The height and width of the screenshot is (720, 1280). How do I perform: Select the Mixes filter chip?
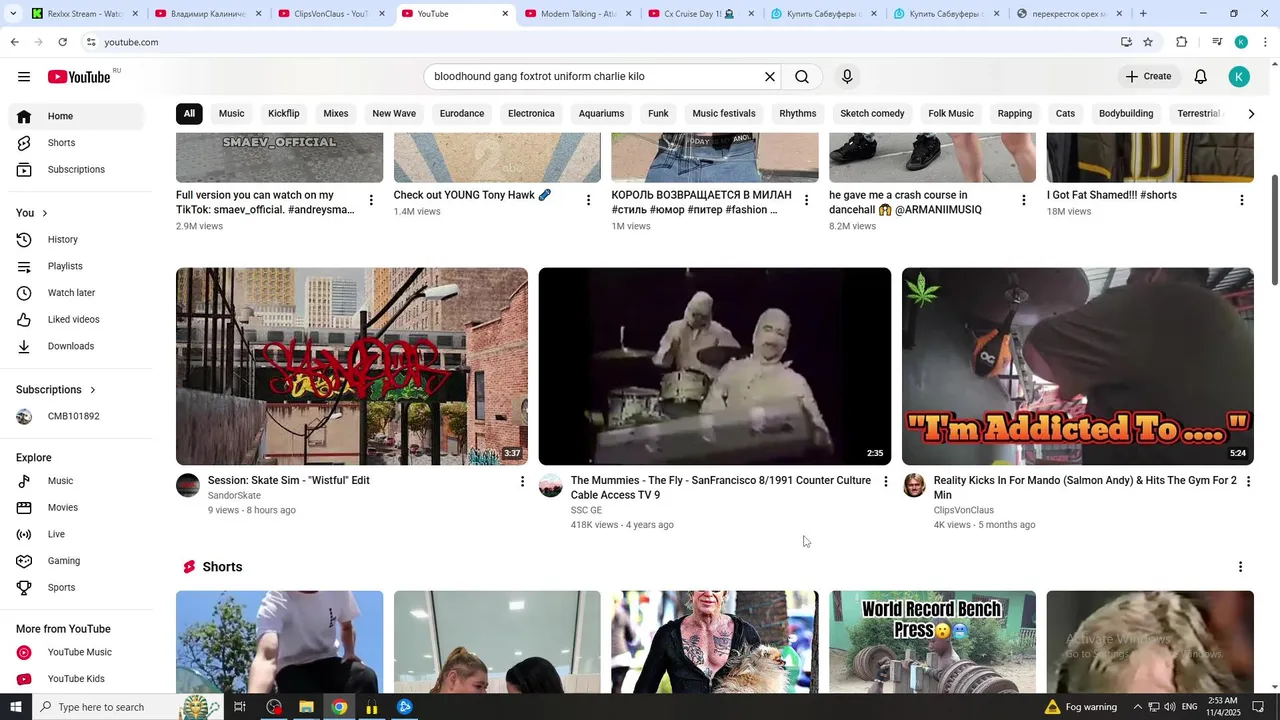click(336, 114)
